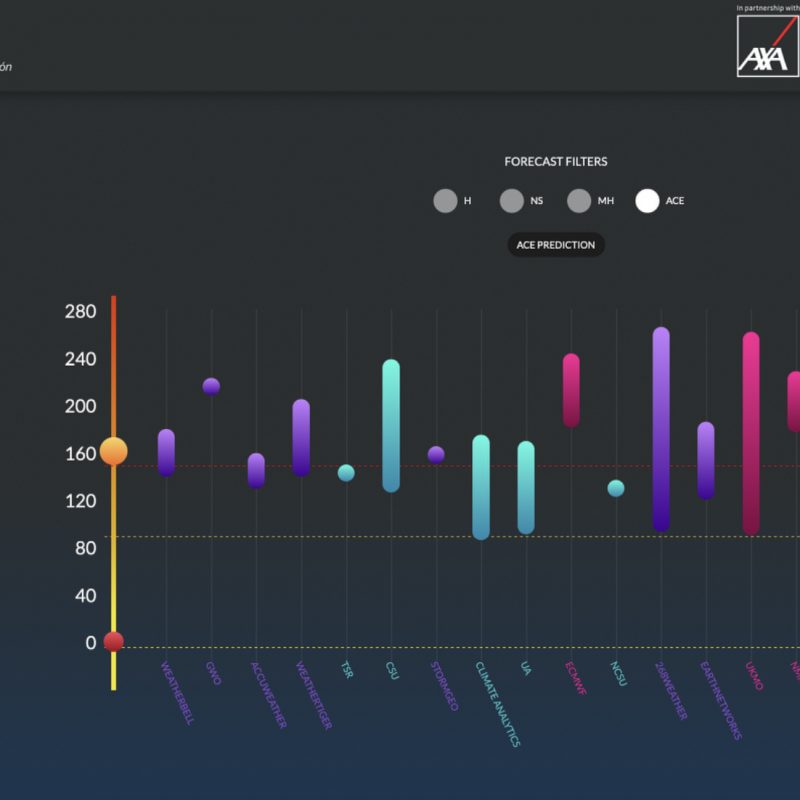Click the orange marker on the axis

point(114,451)
